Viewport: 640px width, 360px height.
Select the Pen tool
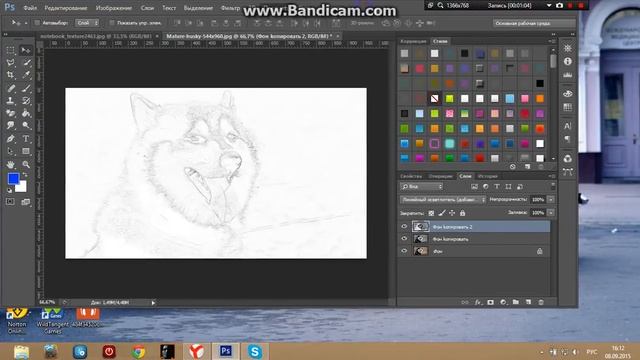[10, 139]
